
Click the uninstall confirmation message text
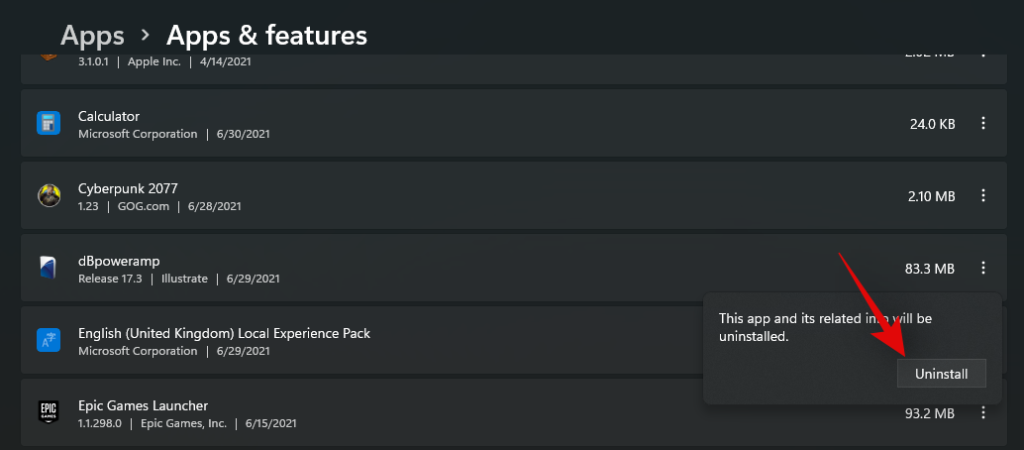(x=825, y=327)
